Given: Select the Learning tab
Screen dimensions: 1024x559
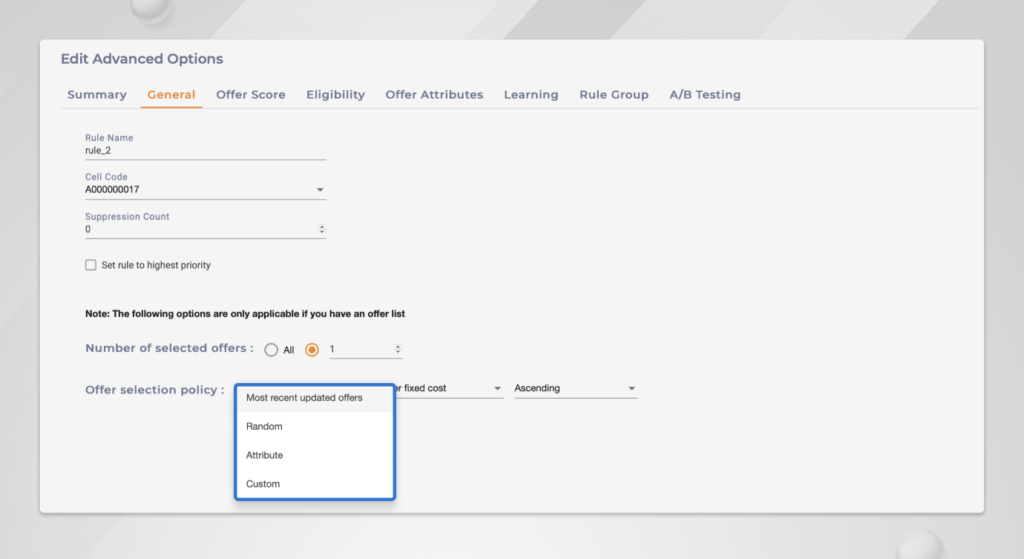Looking at the screenshot, I should coord(530,95).
